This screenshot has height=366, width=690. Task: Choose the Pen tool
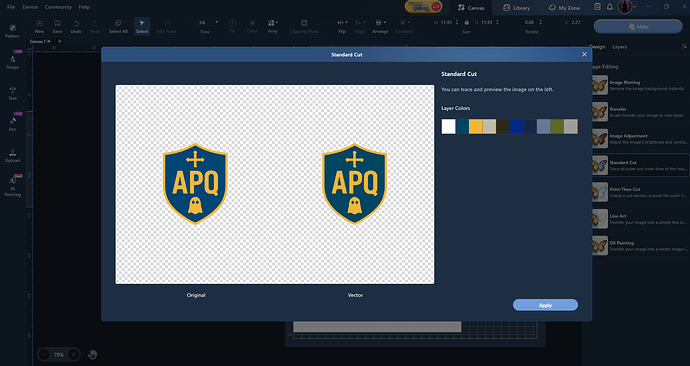[x=12, y=124]
